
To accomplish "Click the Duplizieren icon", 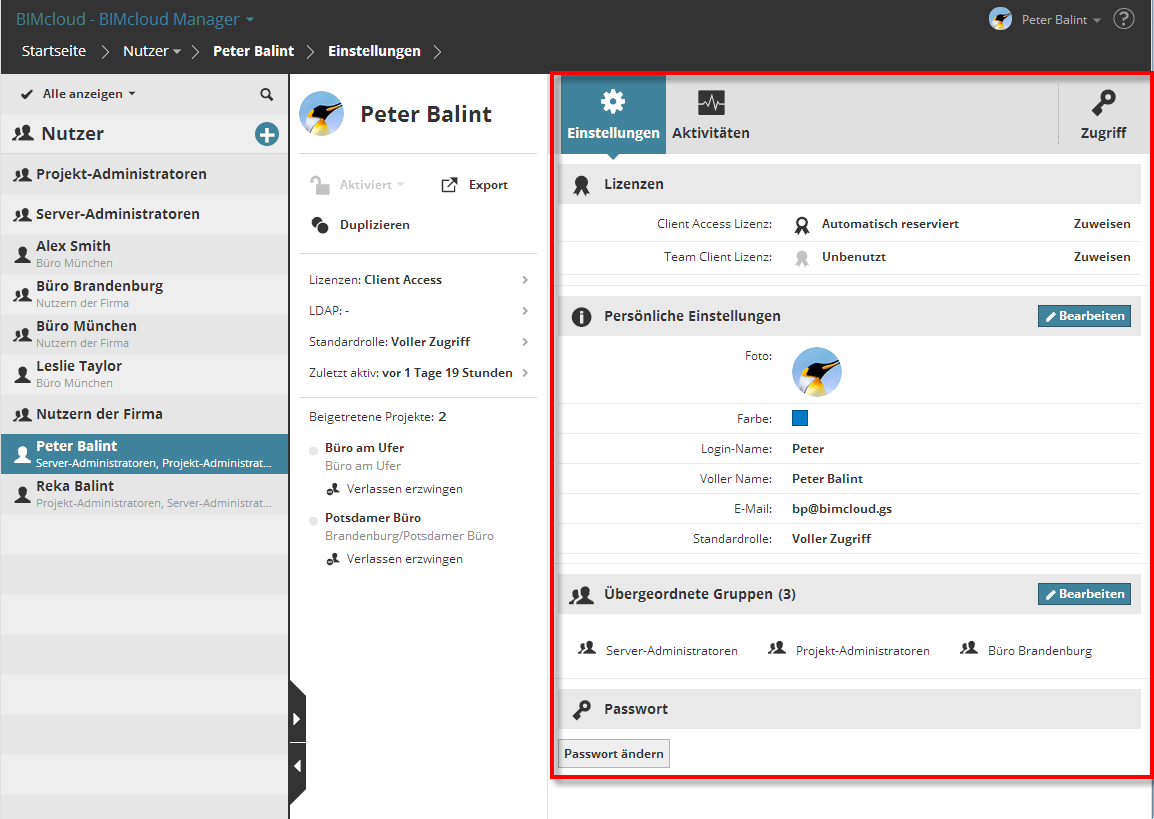I will [320, 224].
